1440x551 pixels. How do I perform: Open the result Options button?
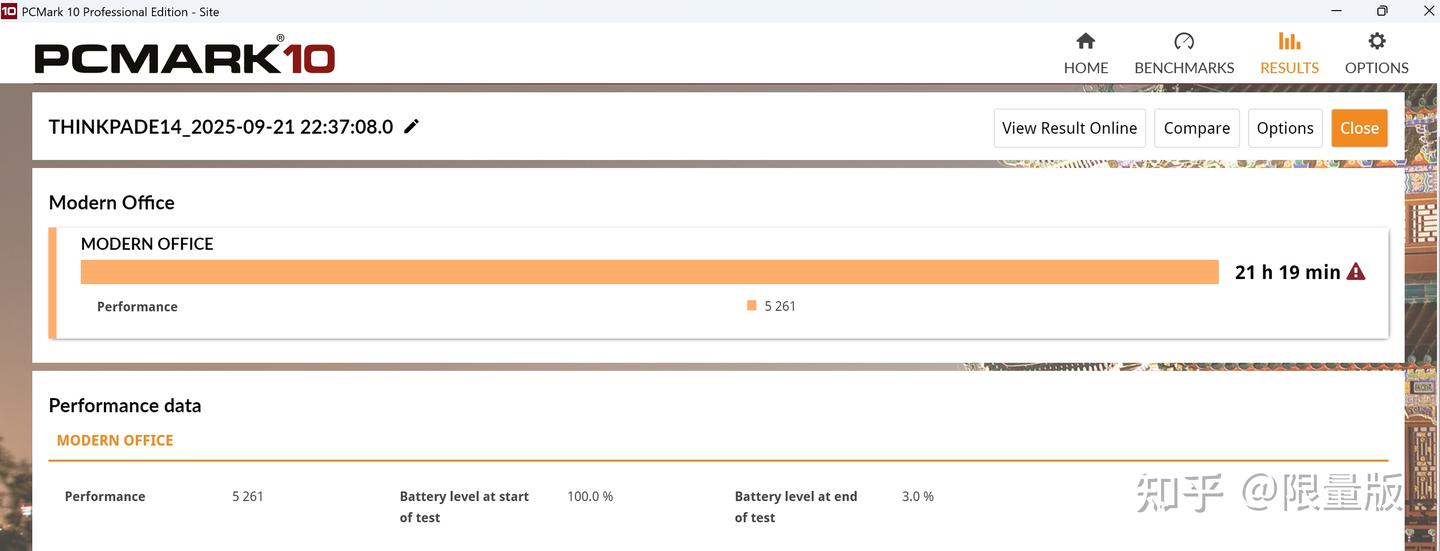pyautogui.click(x=1285, y=128)
